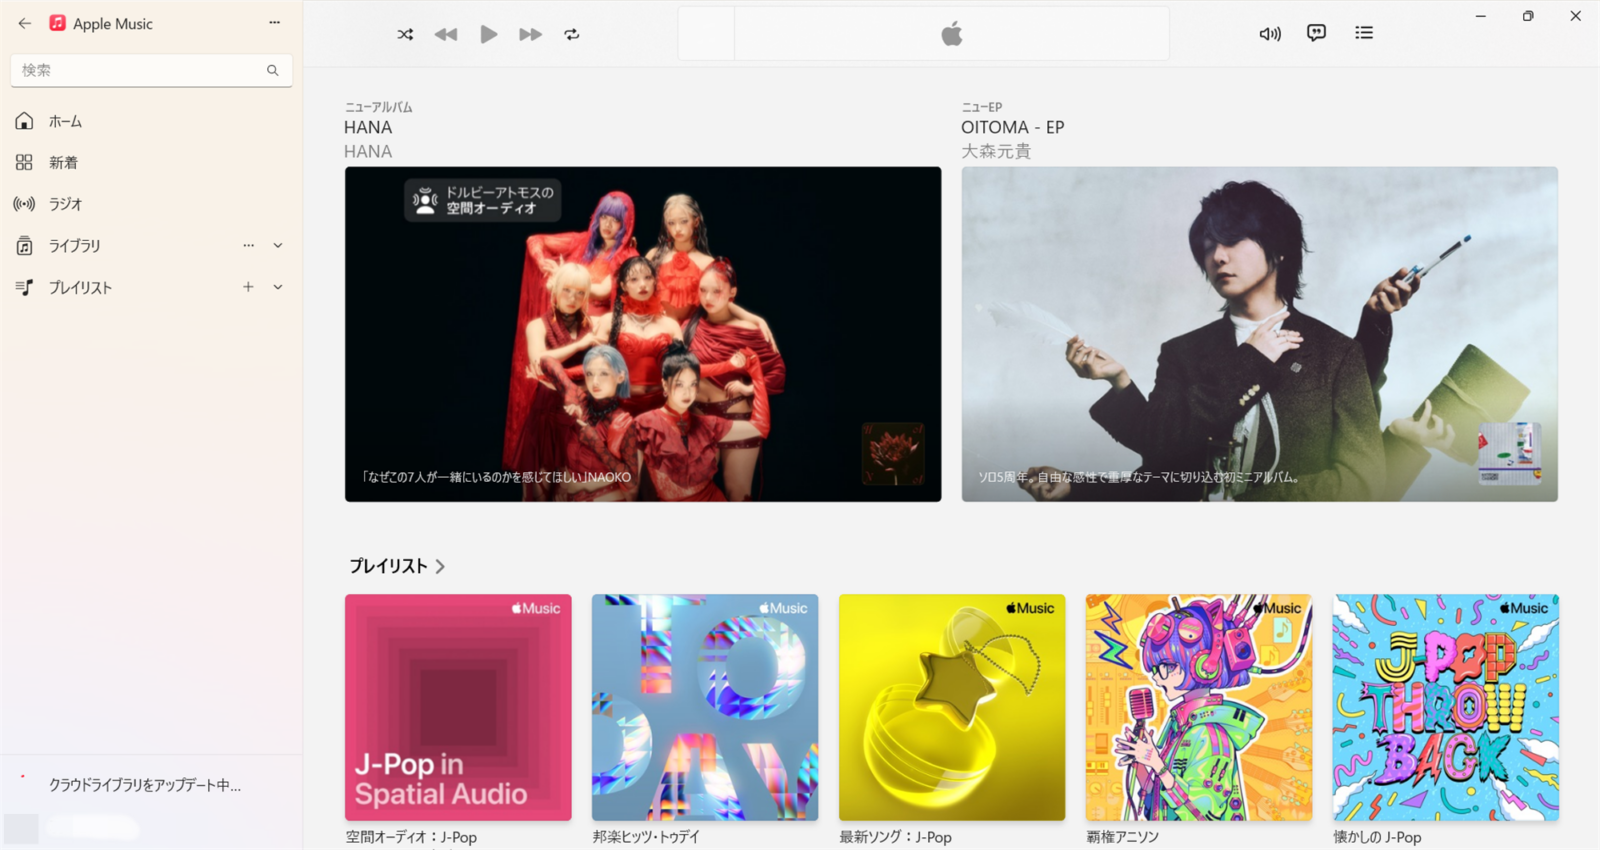Click the 邦楽ヒッツ・トゥデイ caption
Image resolution: width=1600 pixels, height=850 pixels.
(x=646, y=837)
